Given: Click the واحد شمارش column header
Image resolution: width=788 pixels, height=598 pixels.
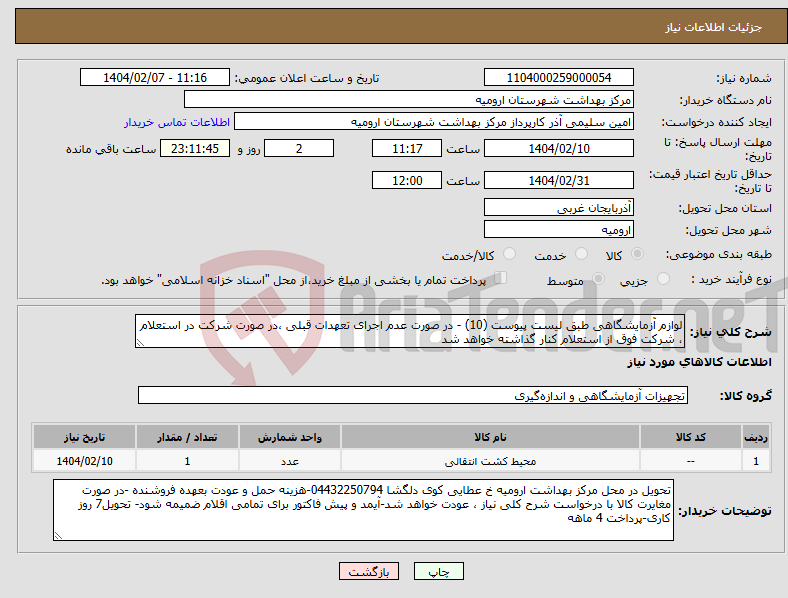Looking at the screenshot, I should pos(290,437).
